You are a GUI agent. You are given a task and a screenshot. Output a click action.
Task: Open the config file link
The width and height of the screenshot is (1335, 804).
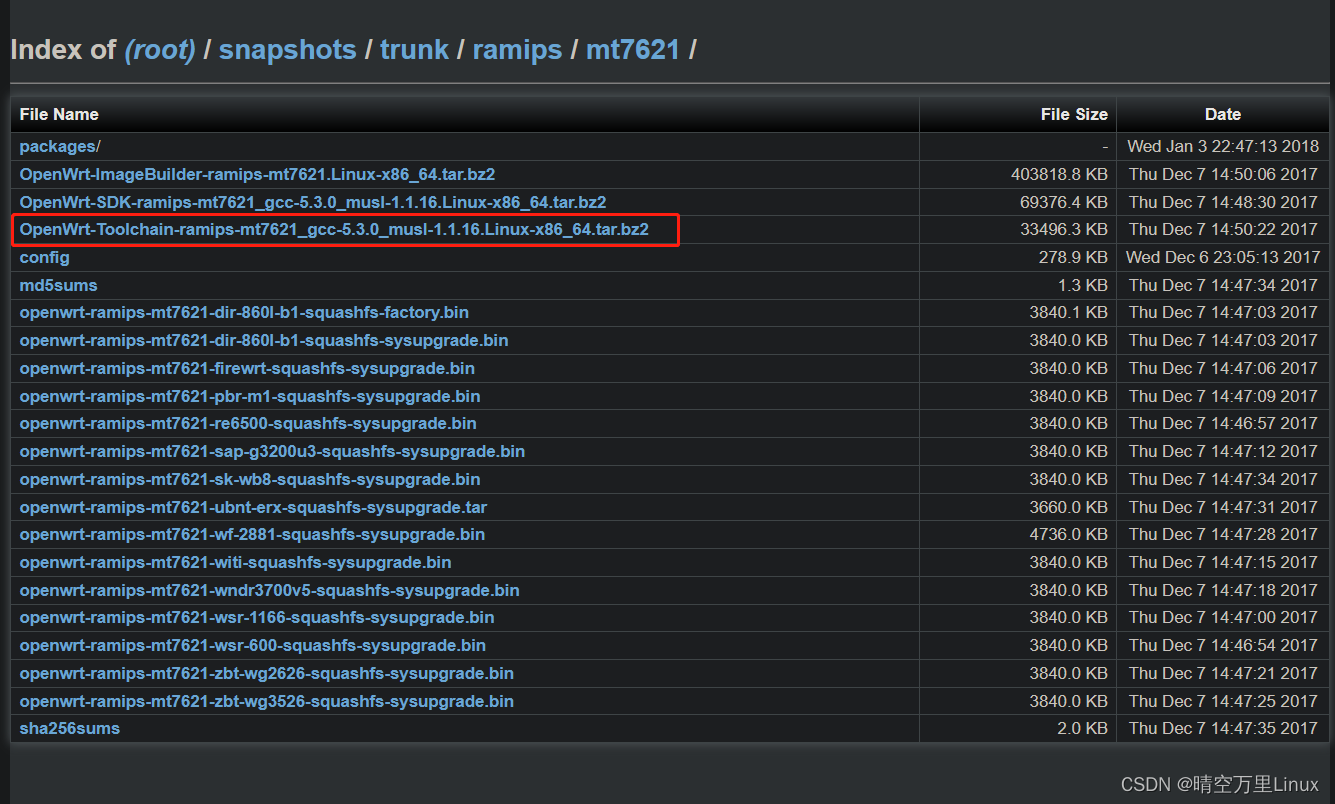45,257
